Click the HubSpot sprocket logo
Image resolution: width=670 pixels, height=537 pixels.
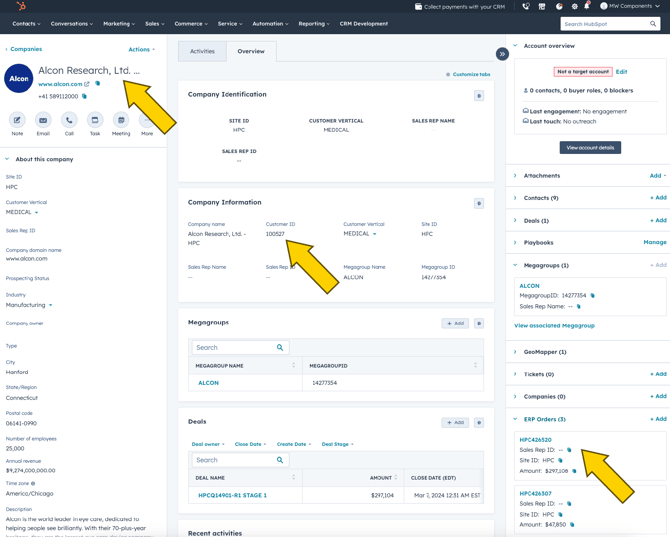point(21,7)
